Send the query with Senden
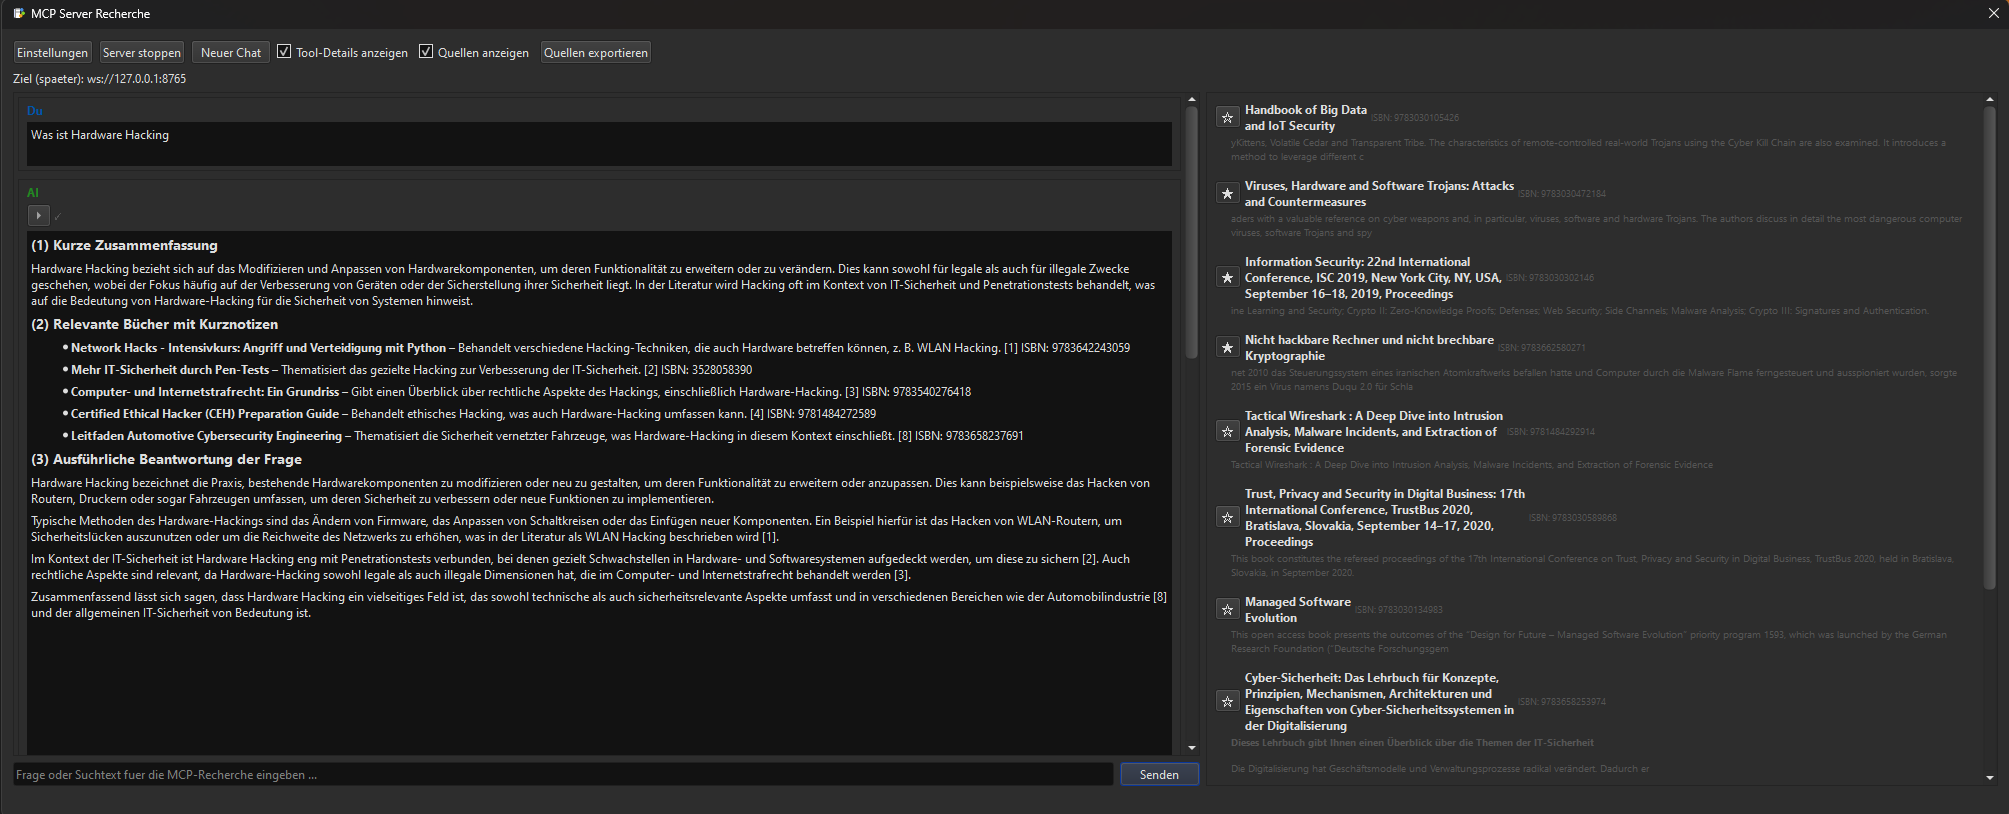This screenshot has width=2009, height=814. (x=1159, y=775)
